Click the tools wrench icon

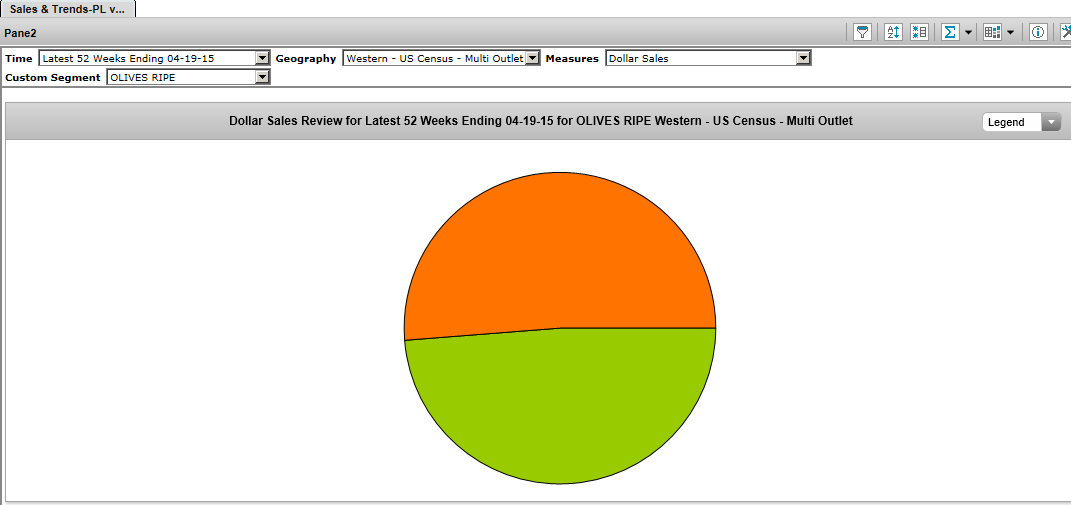[x=1065, y=32]
